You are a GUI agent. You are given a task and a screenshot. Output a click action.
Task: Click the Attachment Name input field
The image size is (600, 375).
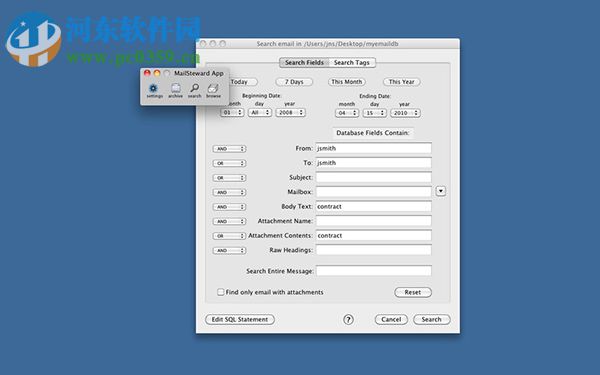tap(373, 221)
